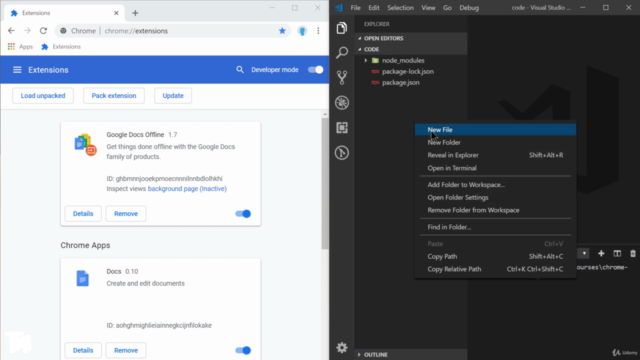Open the GitLens icon in activity bar
Image resolution: width=640 pixels, height=360 pixels.
(x=342, y=153)
